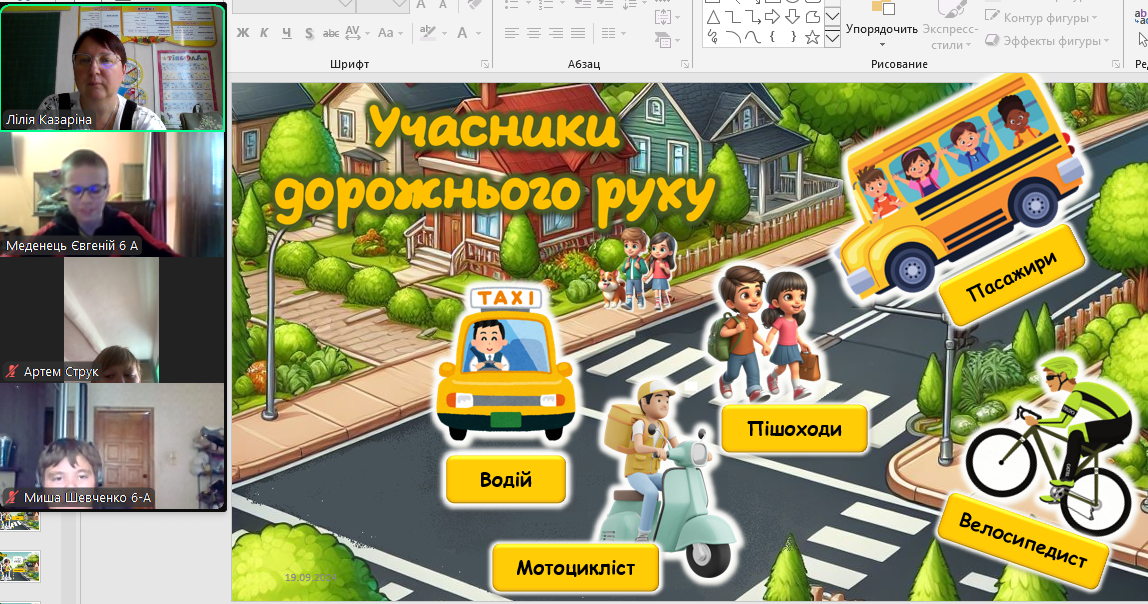Select the down arrow shape

coord(792,17)
